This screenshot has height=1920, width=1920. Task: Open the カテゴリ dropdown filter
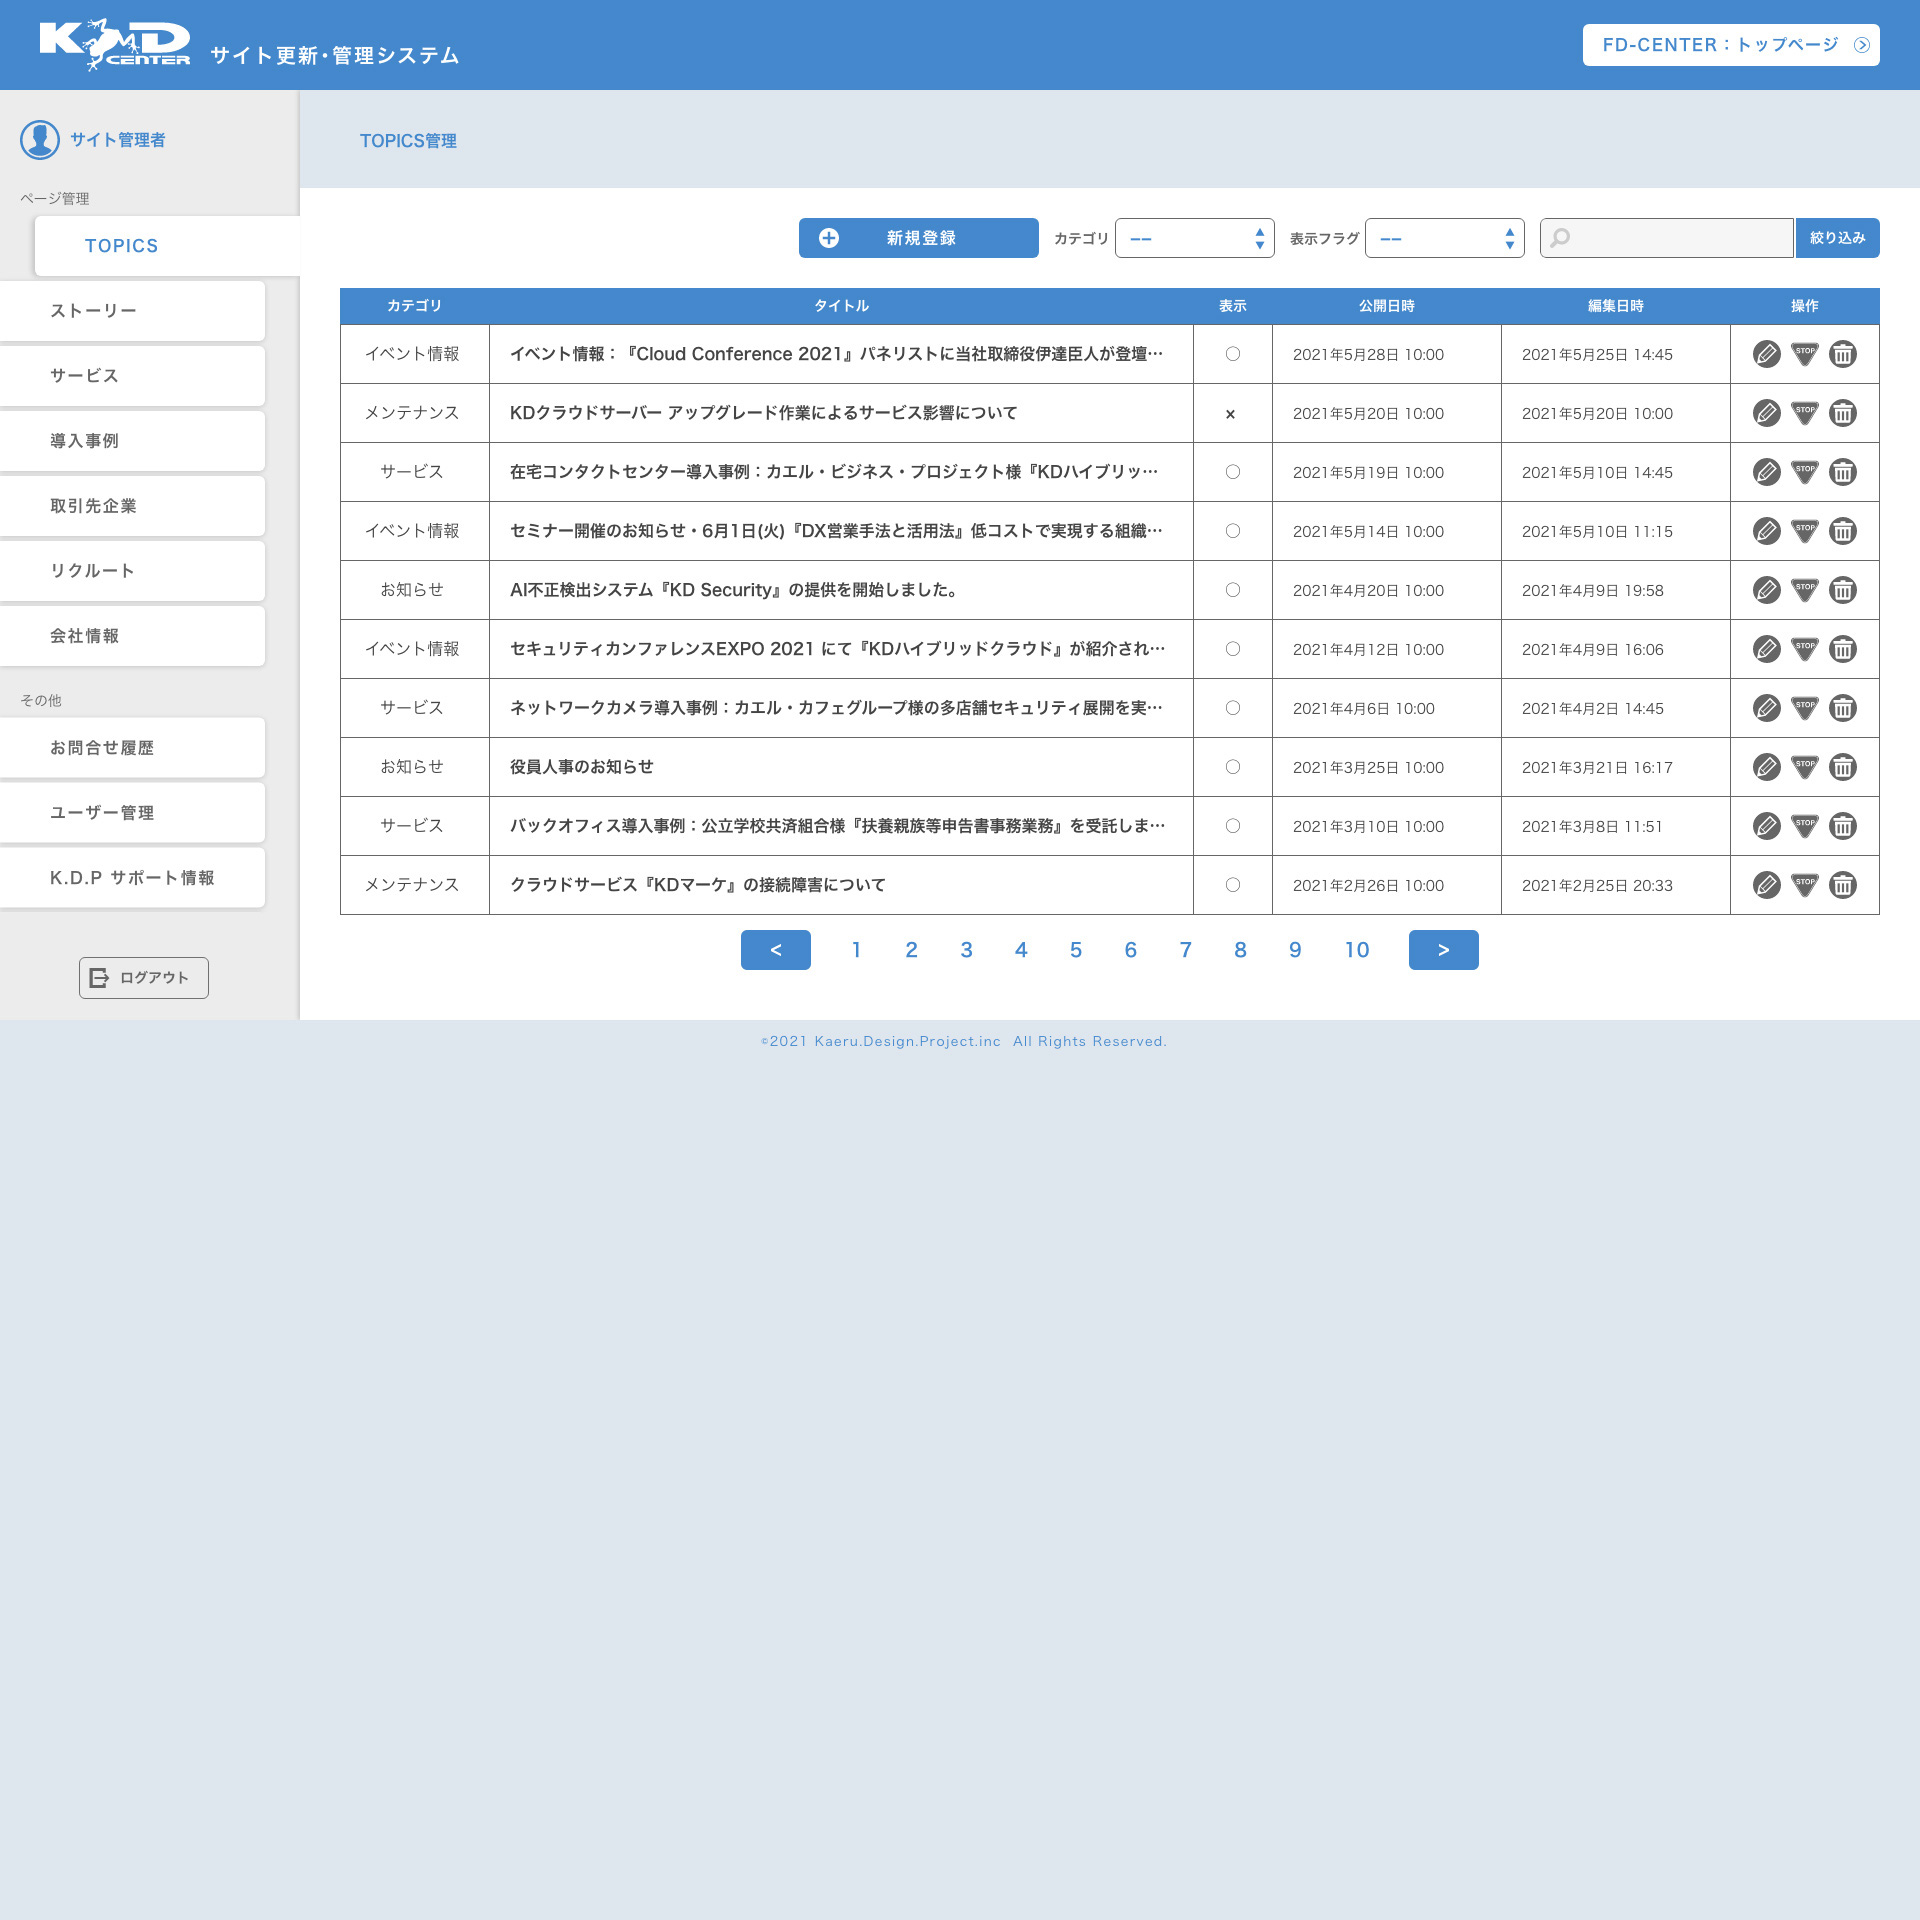coord(1194,238)
